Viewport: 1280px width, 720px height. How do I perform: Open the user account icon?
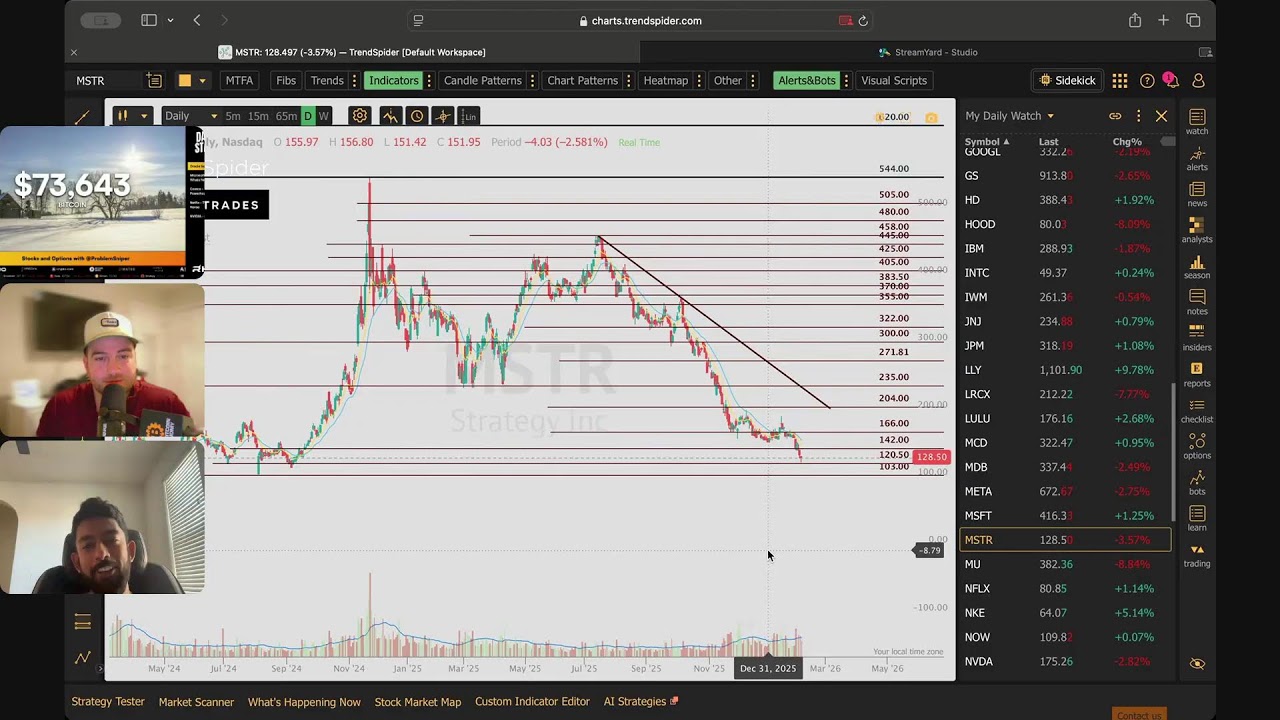[x=1198, y=81]
